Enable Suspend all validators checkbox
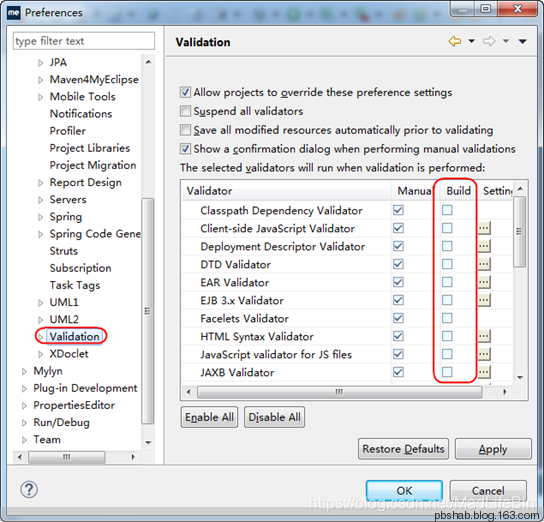The width and height of the screenshot is (544, 522). (185, 111)
